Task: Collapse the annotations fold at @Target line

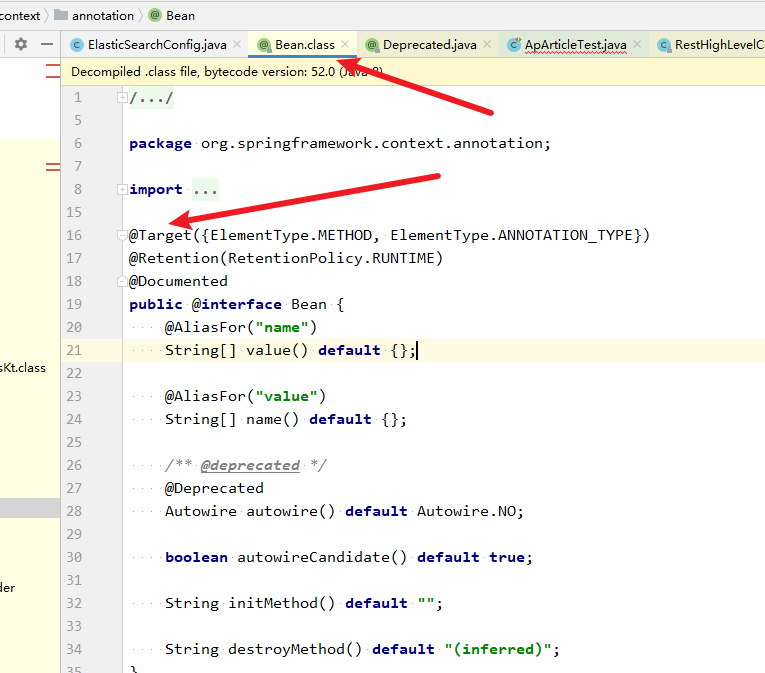Action: coord(122,236)
